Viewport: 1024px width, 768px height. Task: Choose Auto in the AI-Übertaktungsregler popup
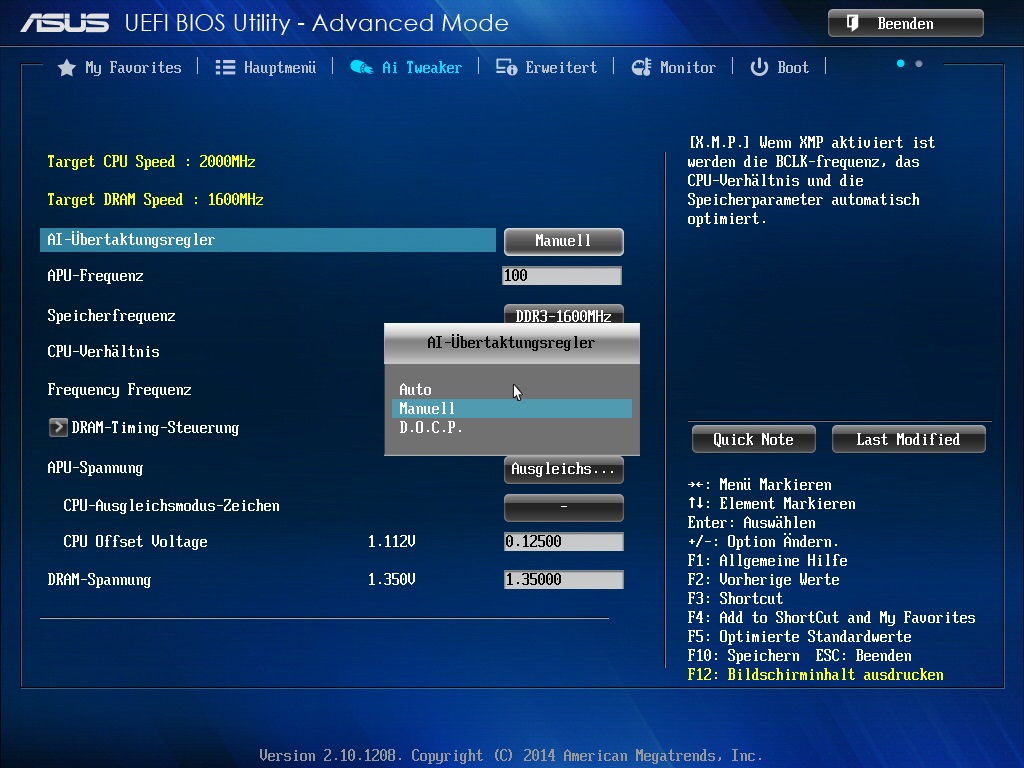[511, 390]
